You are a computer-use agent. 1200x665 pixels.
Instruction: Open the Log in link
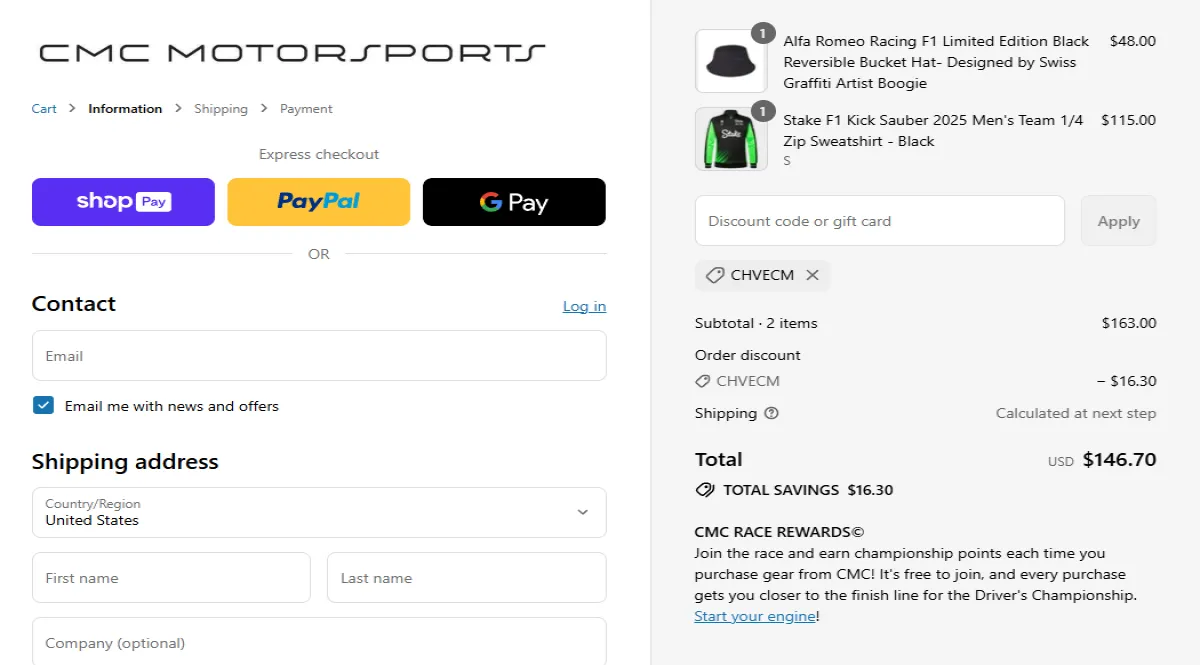click(584, 306)
